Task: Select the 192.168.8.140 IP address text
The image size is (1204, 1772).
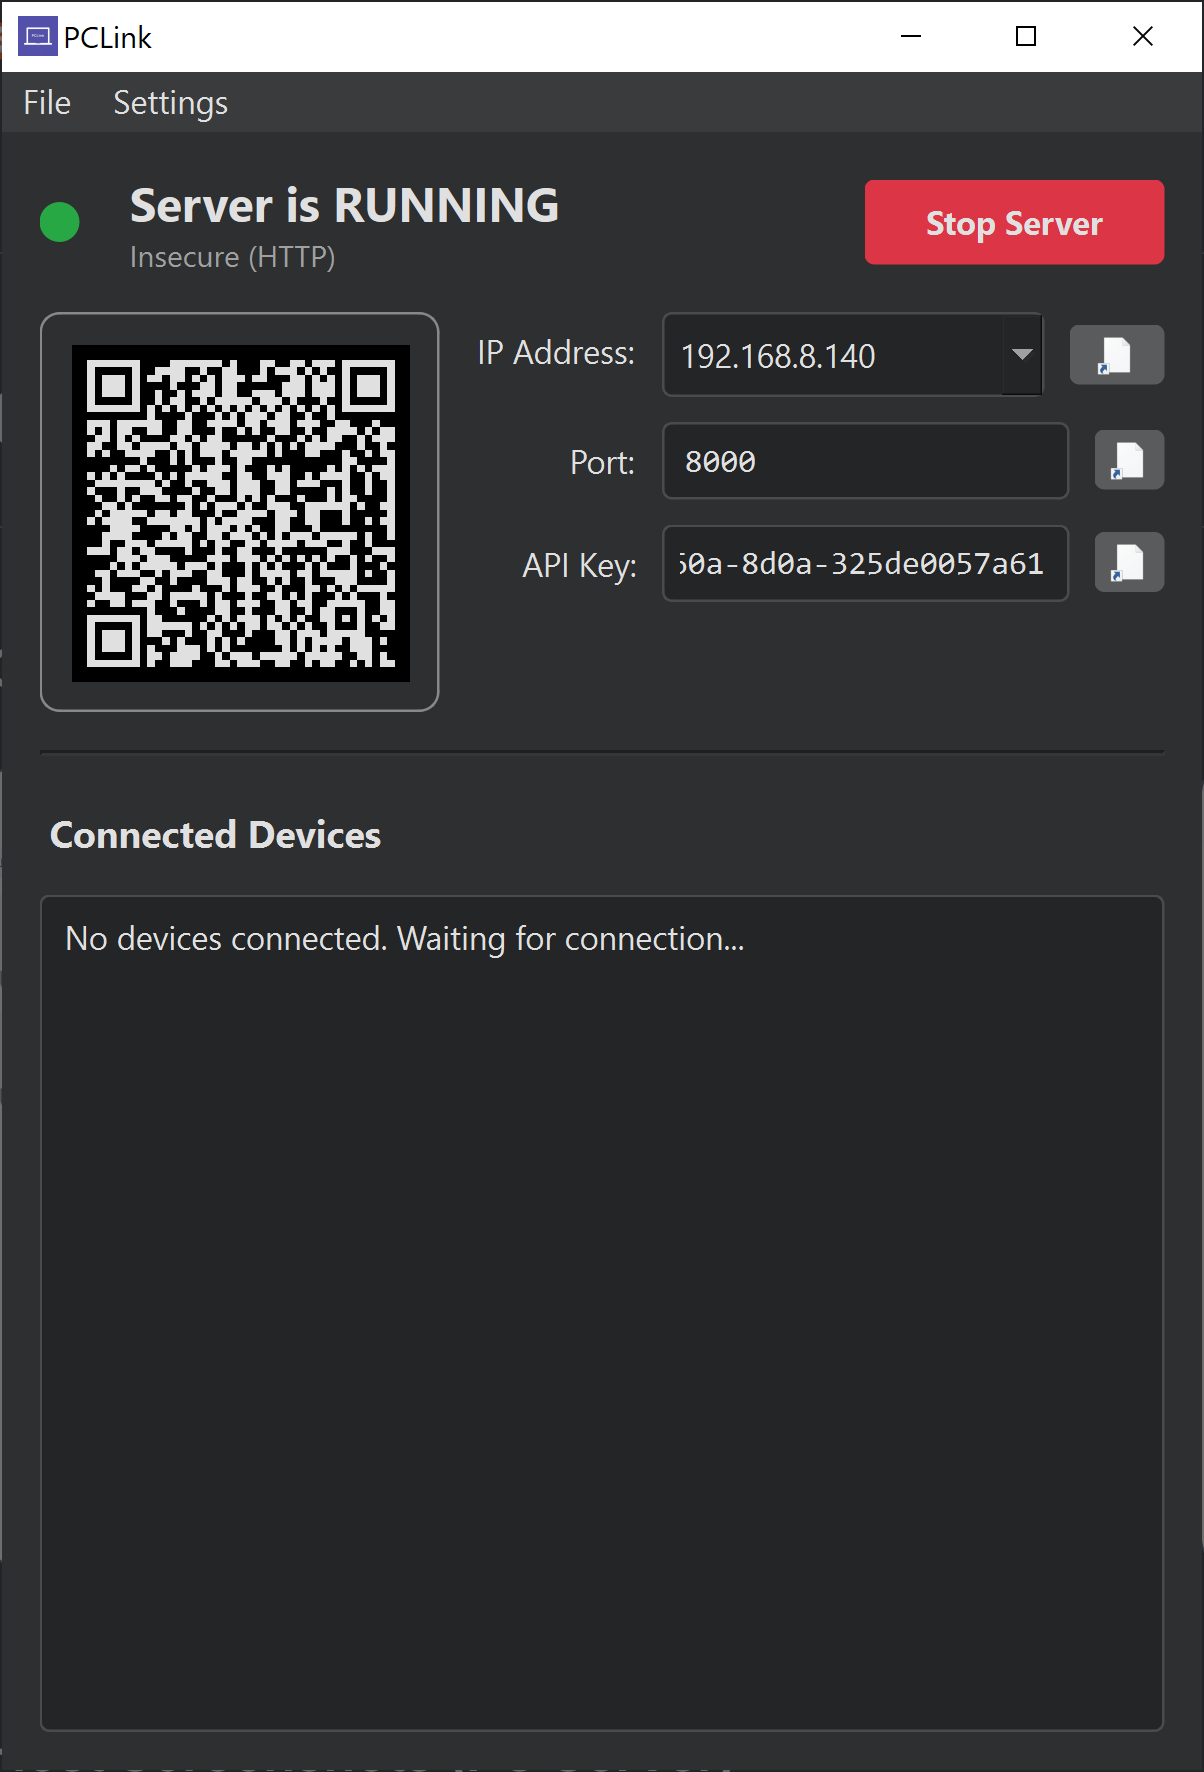Action: click(778, 357)
